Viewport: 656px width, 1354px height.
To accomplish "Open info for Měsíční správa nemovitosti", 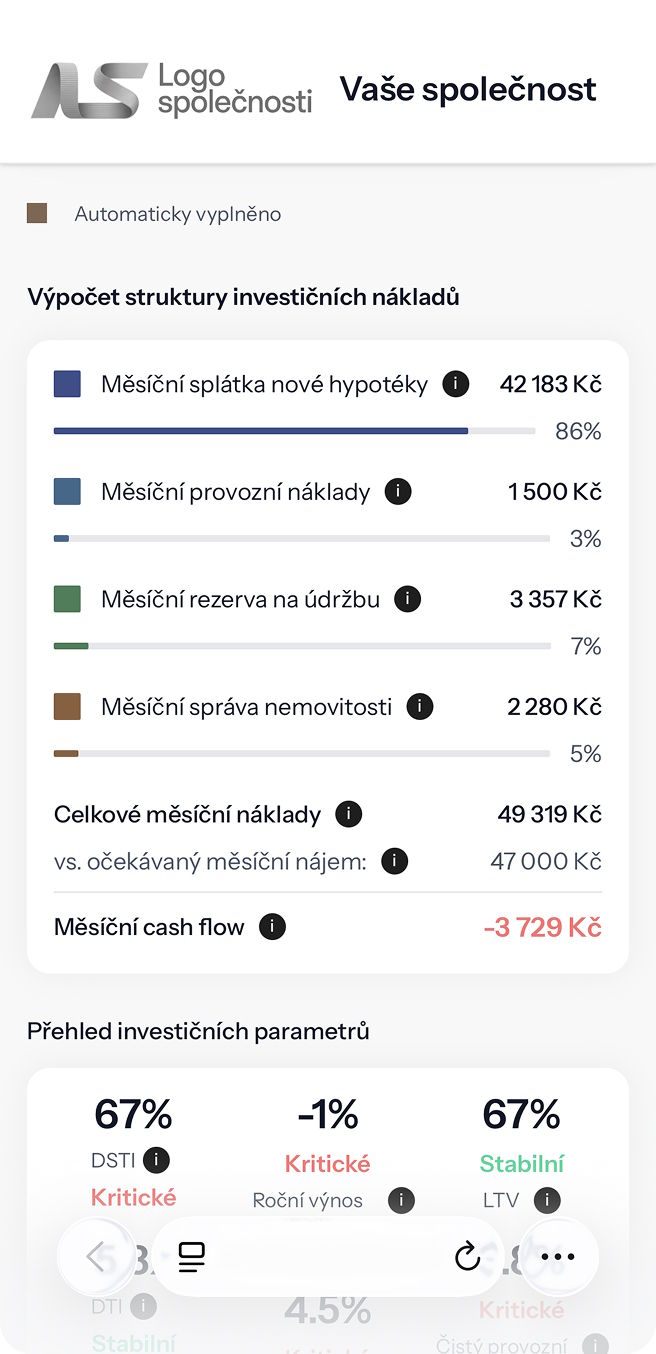I will 420,706.
